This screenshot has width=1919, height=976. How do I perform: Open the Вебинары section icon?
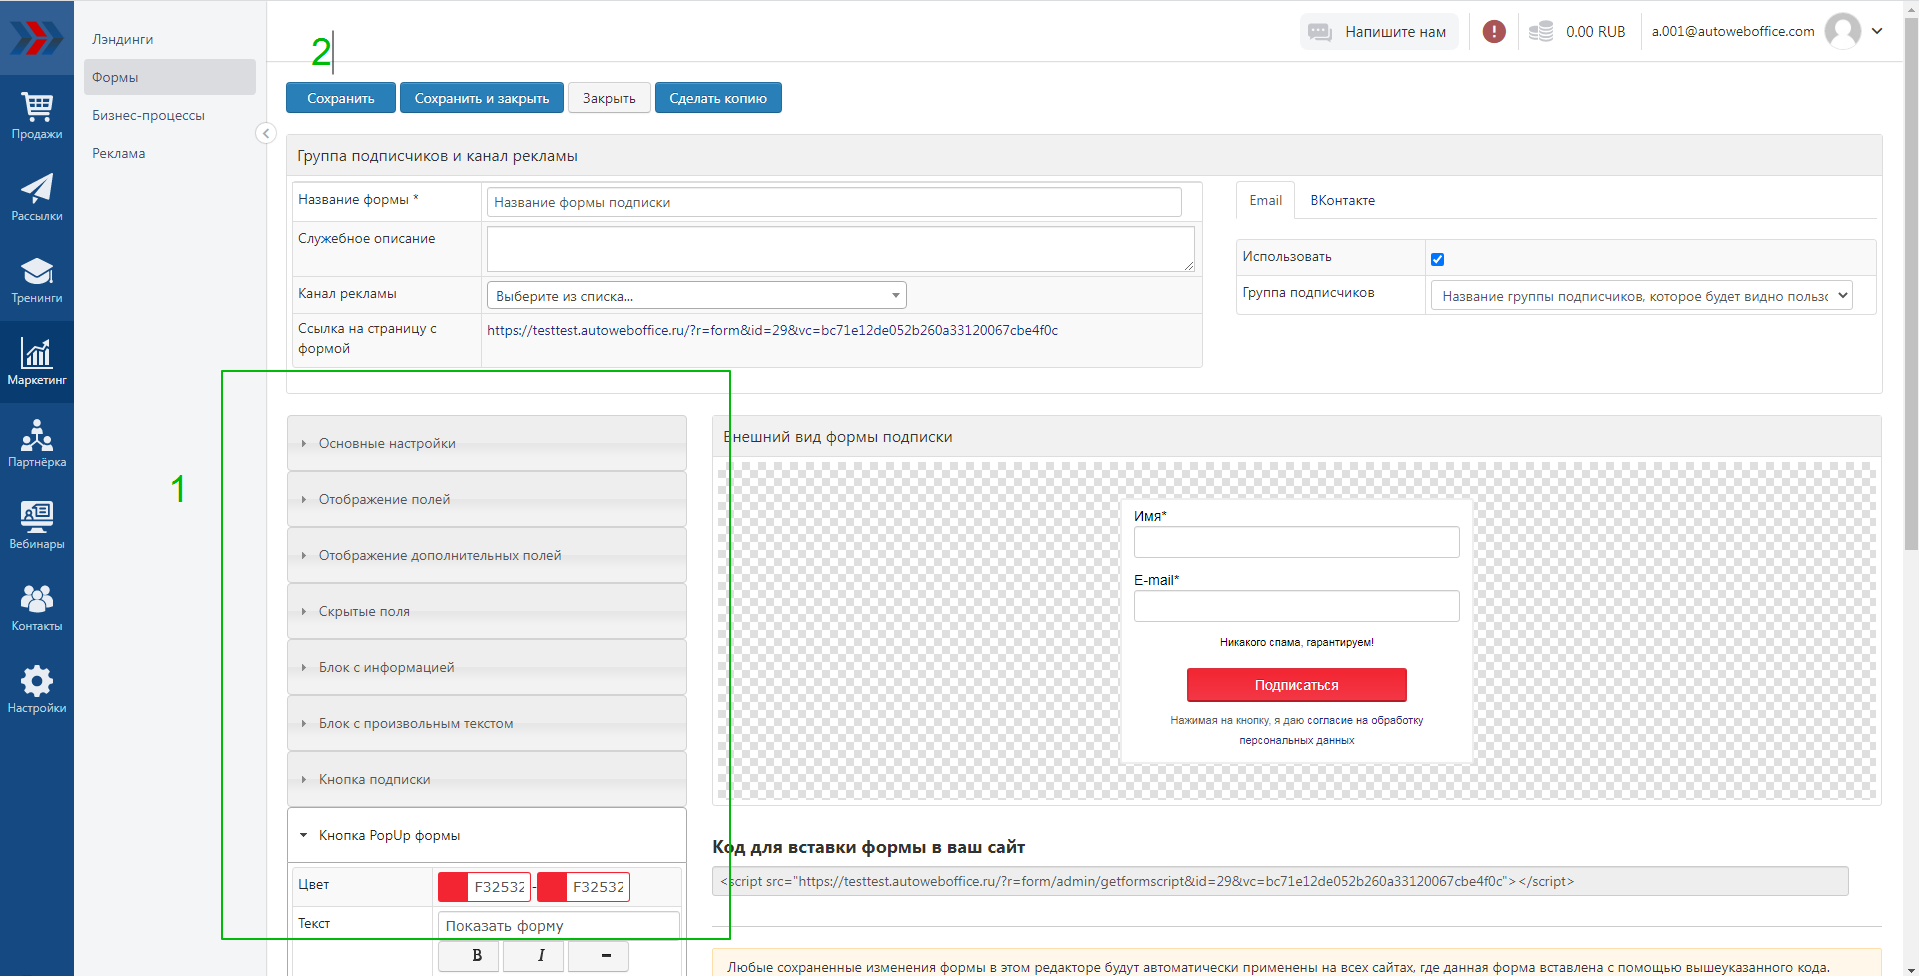pyautogui.click(x=37, y=526)
